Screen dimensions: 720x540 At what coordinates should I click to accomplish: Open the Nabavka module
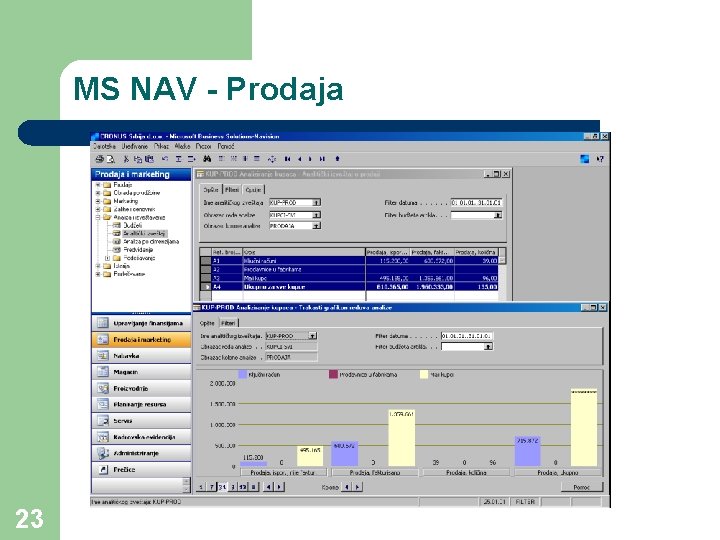(x=141, y=355)
